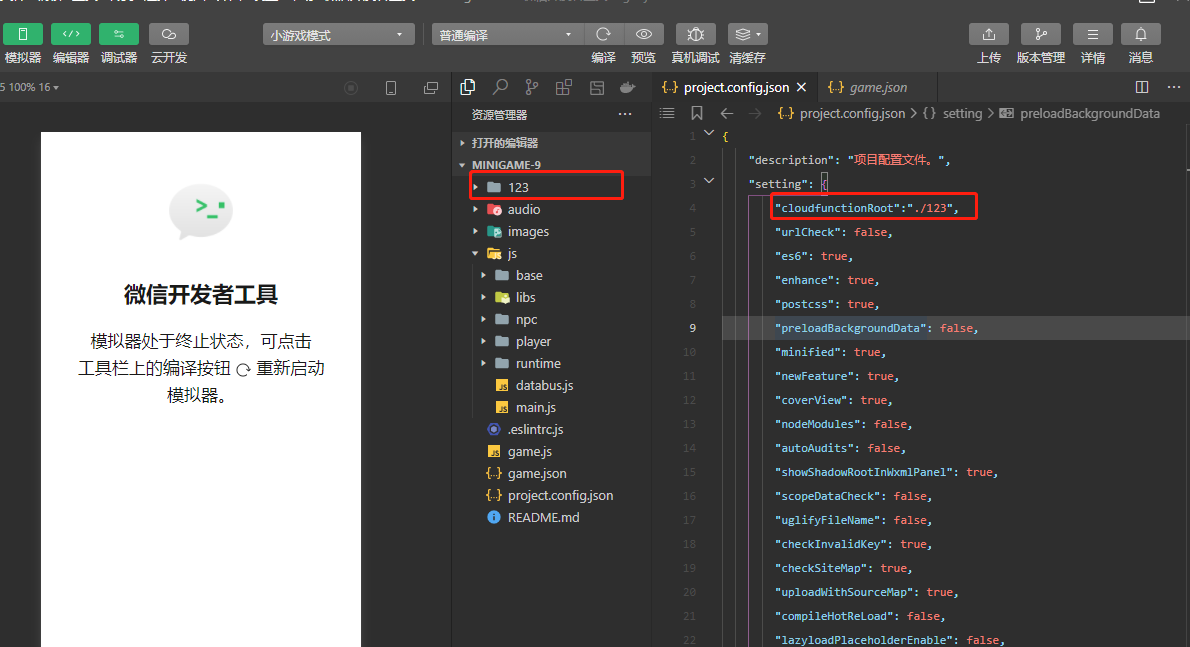This screenshot has width=1190, height=647.
Task: Click the minified true line in the editor
Action: (830, 352)
